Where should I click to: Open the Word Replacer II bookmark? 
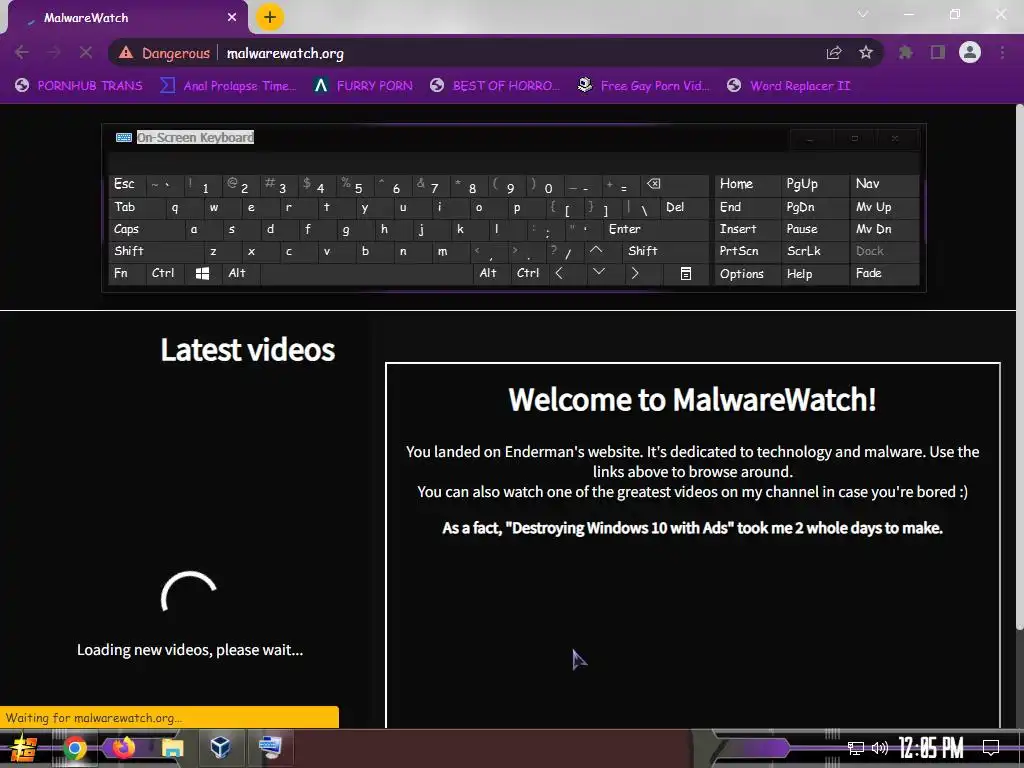[789, 86]
